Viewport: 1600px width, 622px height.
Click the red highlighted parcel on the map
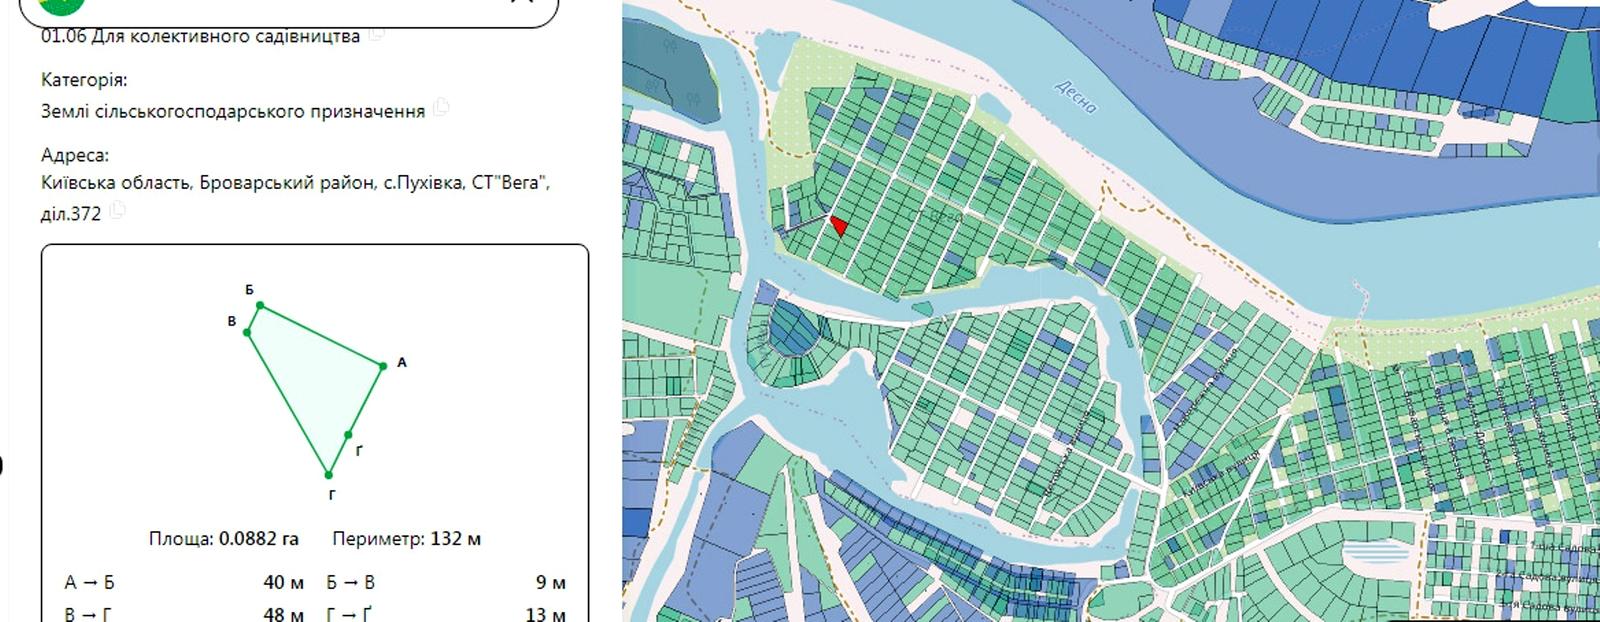[x=839, y=226]
